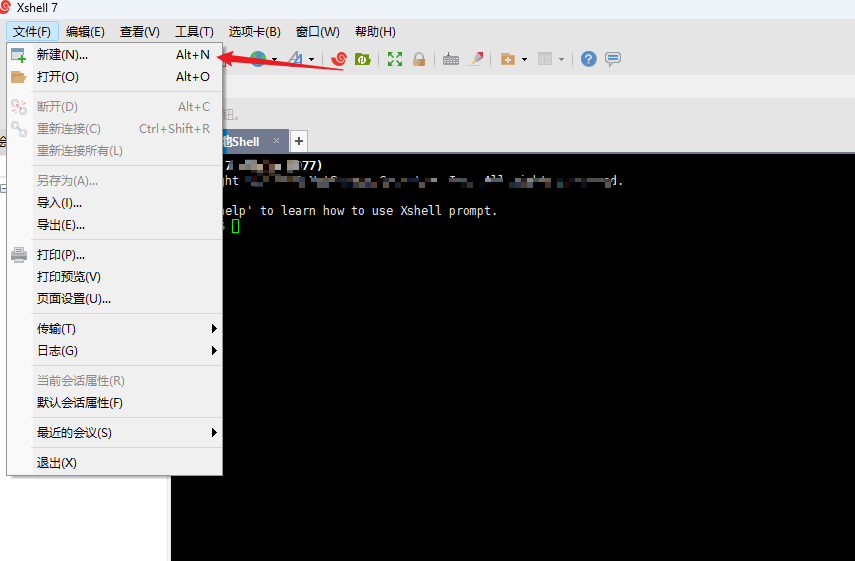Viewport: 855px width, 561px height.
Task: Close the 文件(F) menu from menu bar
Action: [x=32, y=32]
